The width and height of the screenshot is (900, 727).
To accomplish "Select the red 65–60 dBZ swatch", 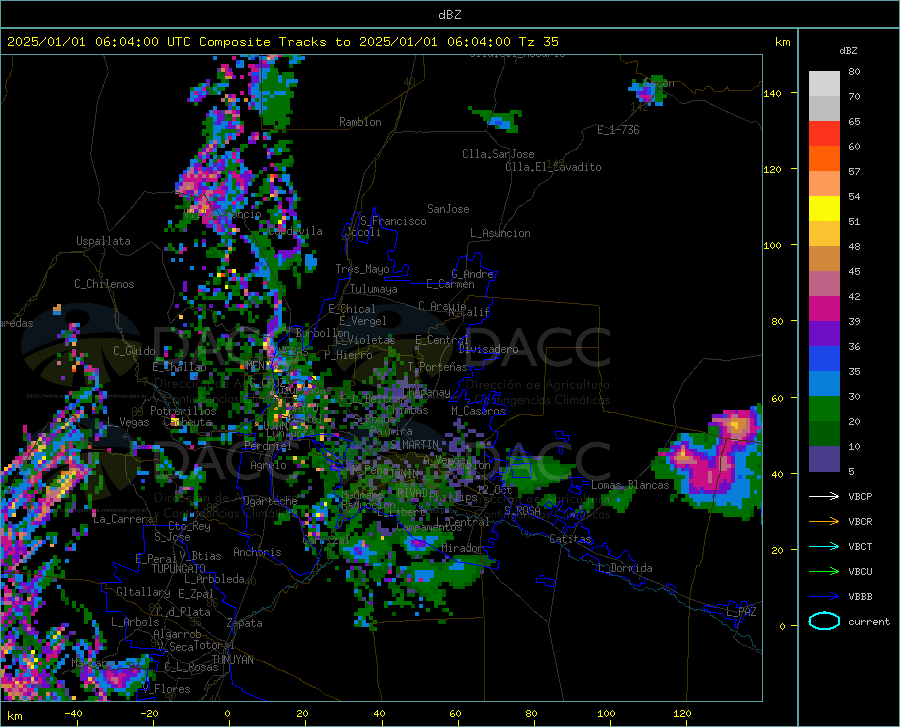I will pos(824,134).
